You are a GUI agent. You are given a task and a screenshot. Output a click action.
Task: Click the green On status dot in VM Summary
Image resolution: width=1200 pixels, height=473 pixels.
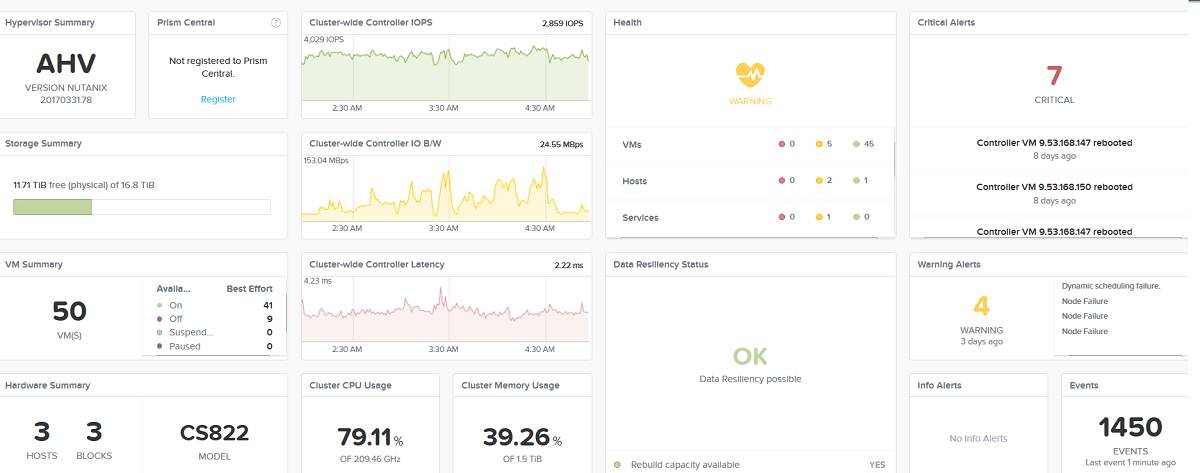coord(158,305)
